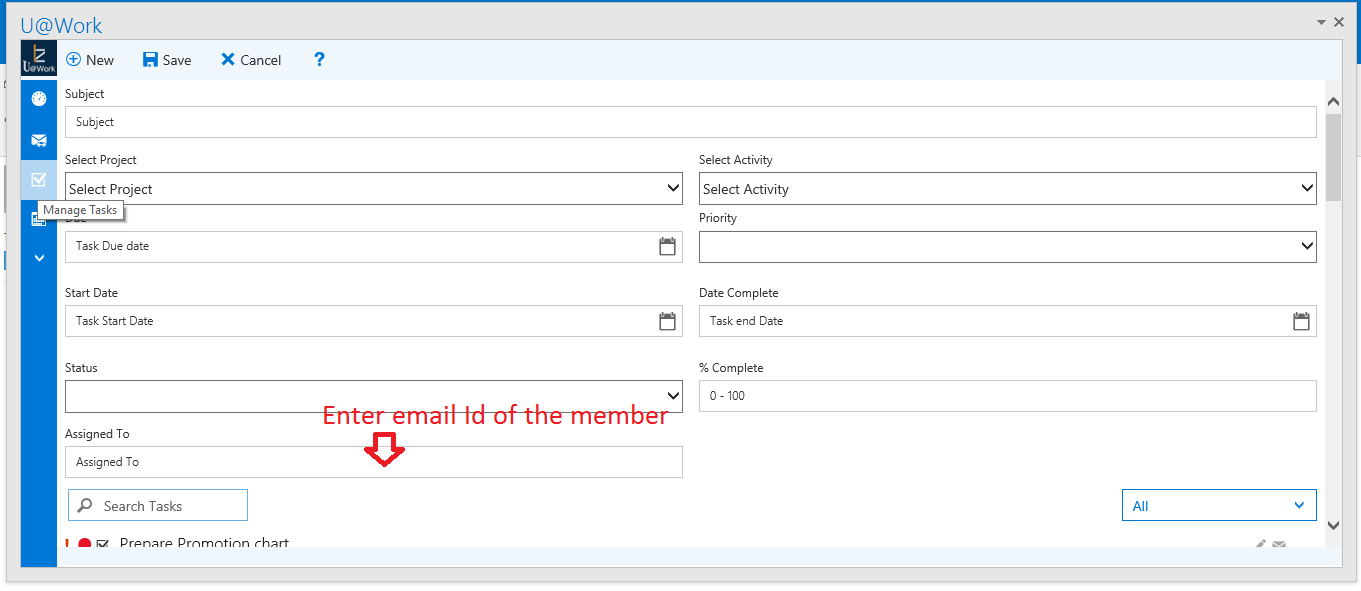Screen dimensions: 1361x591
Task: Open the mail envelope icon in sidebar
Action: [39, 140]
